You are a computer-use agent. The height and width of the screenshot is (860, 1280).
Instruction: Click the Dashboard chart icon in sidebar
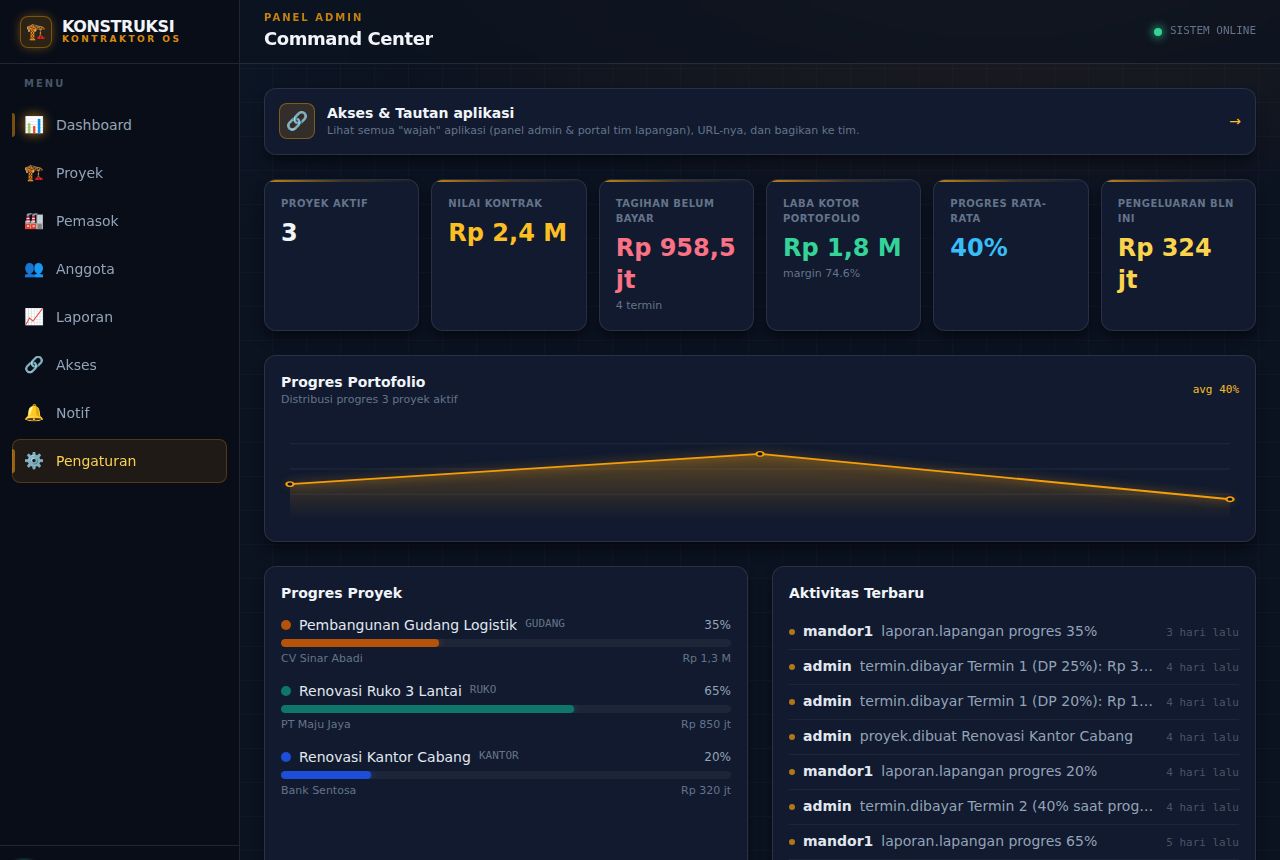tap(34, 125)
